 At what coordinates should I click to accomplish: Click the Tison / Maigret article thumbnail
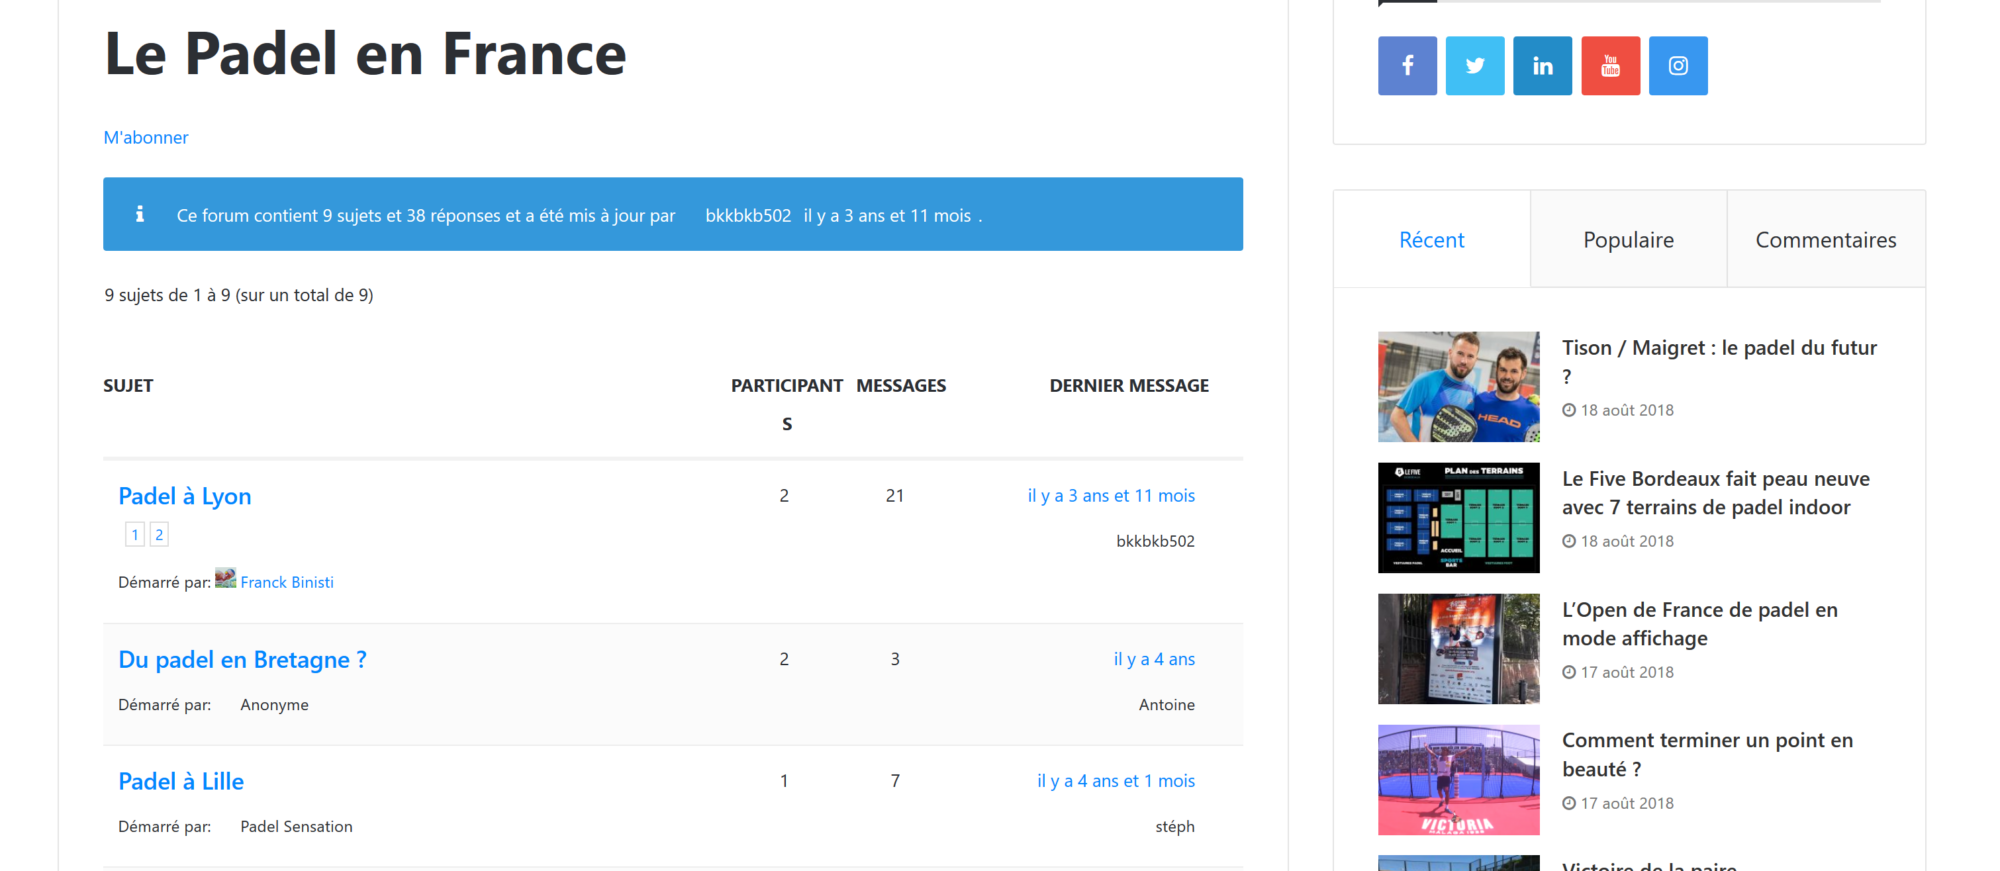[1458, 387]
